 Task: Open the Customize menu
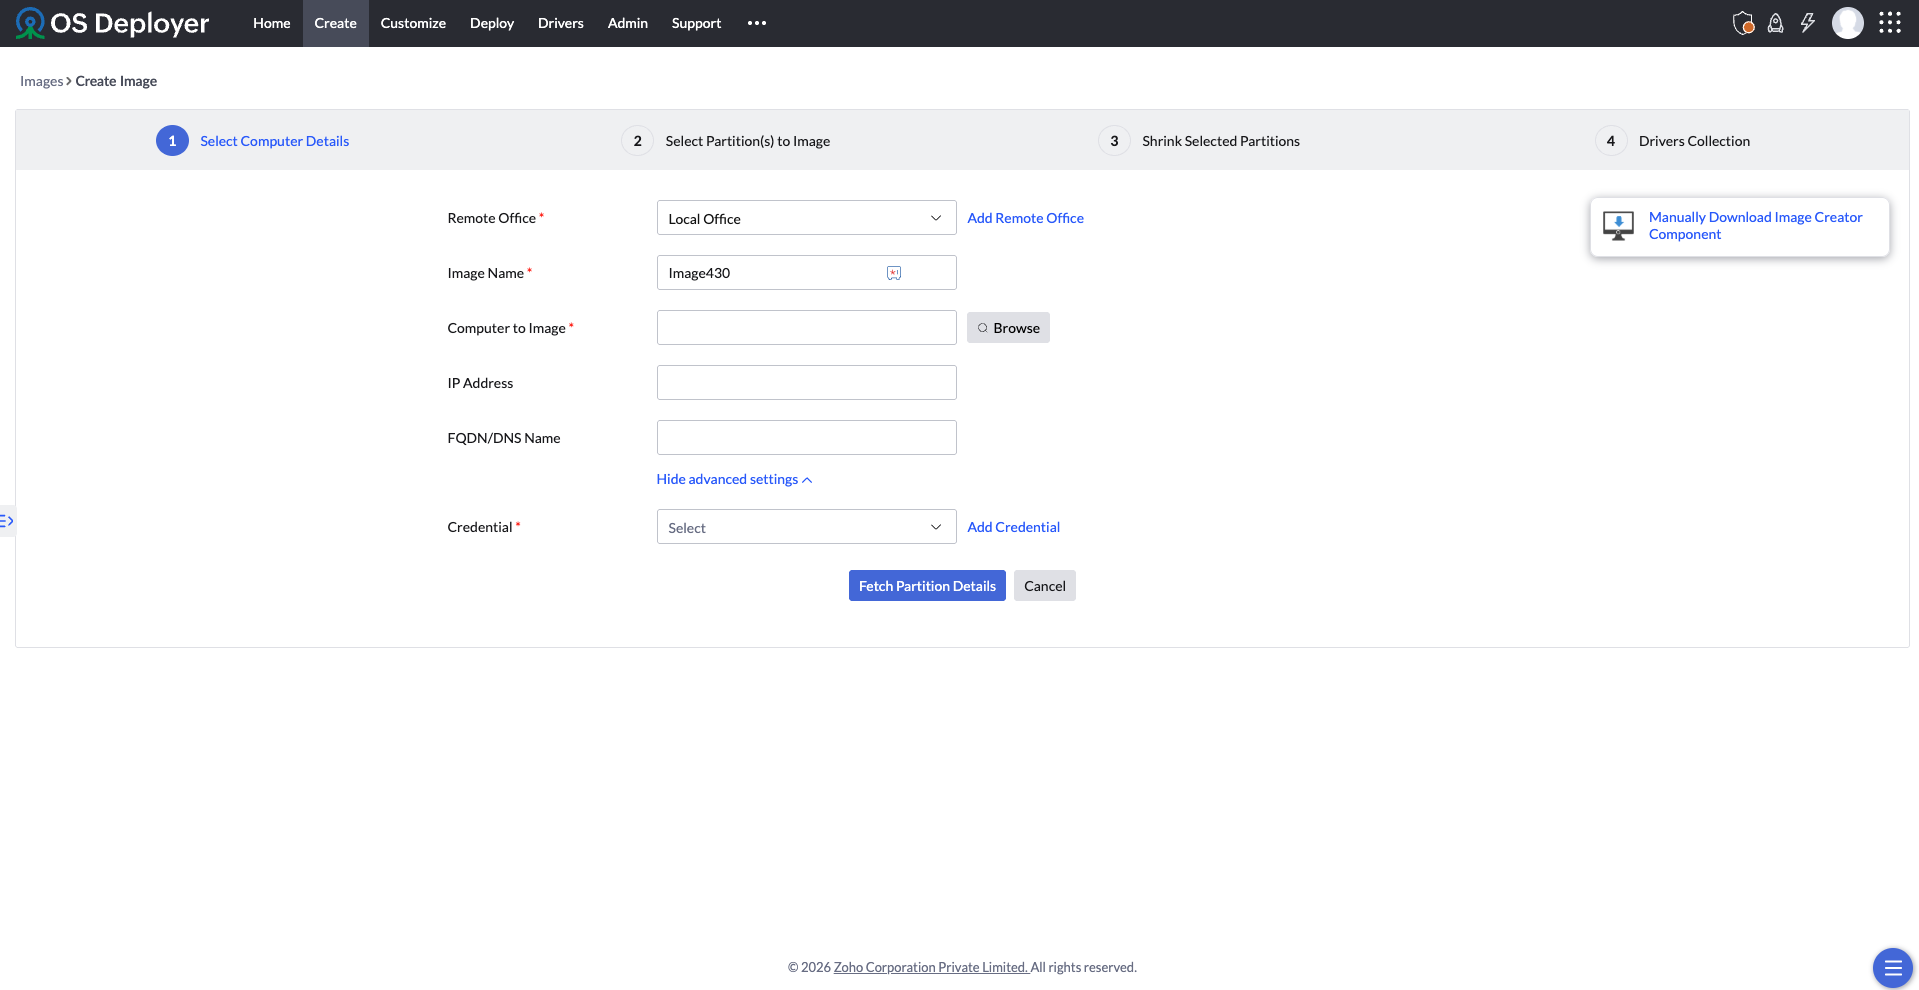click(413, 23)
